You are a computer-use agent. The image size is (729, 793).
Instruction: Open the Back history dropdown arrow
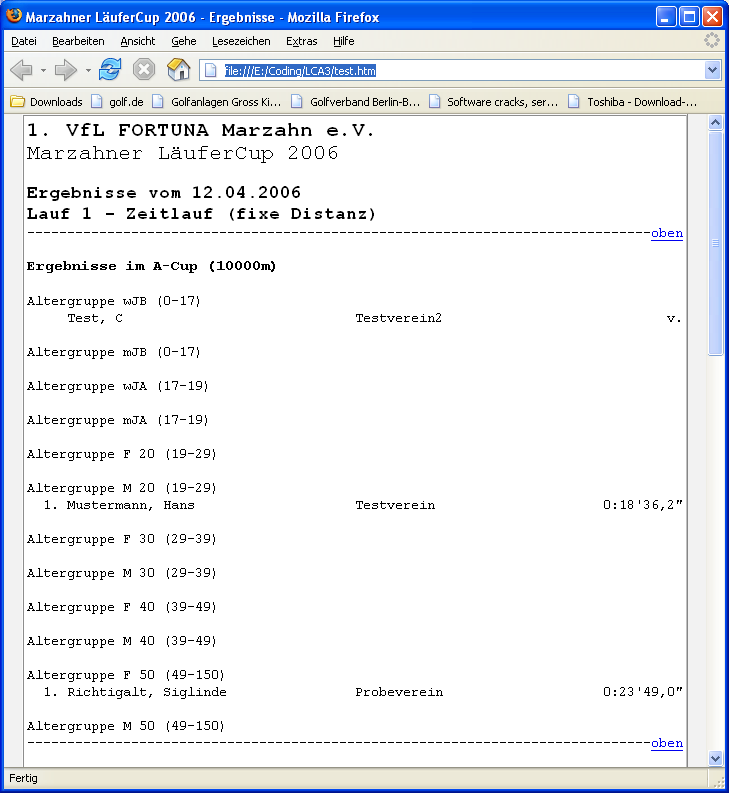(44, 70)
